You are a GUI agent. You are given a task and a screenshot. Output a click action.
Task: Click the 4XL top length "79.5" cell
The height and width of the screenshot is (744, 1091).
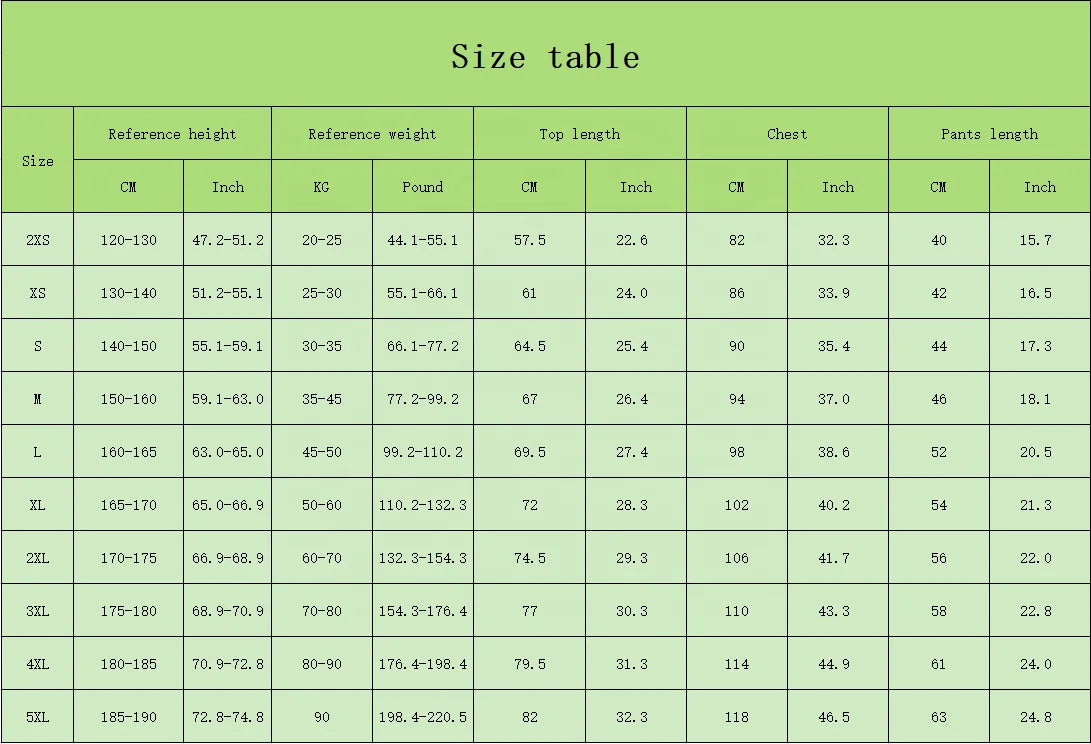tap(530, 664)
